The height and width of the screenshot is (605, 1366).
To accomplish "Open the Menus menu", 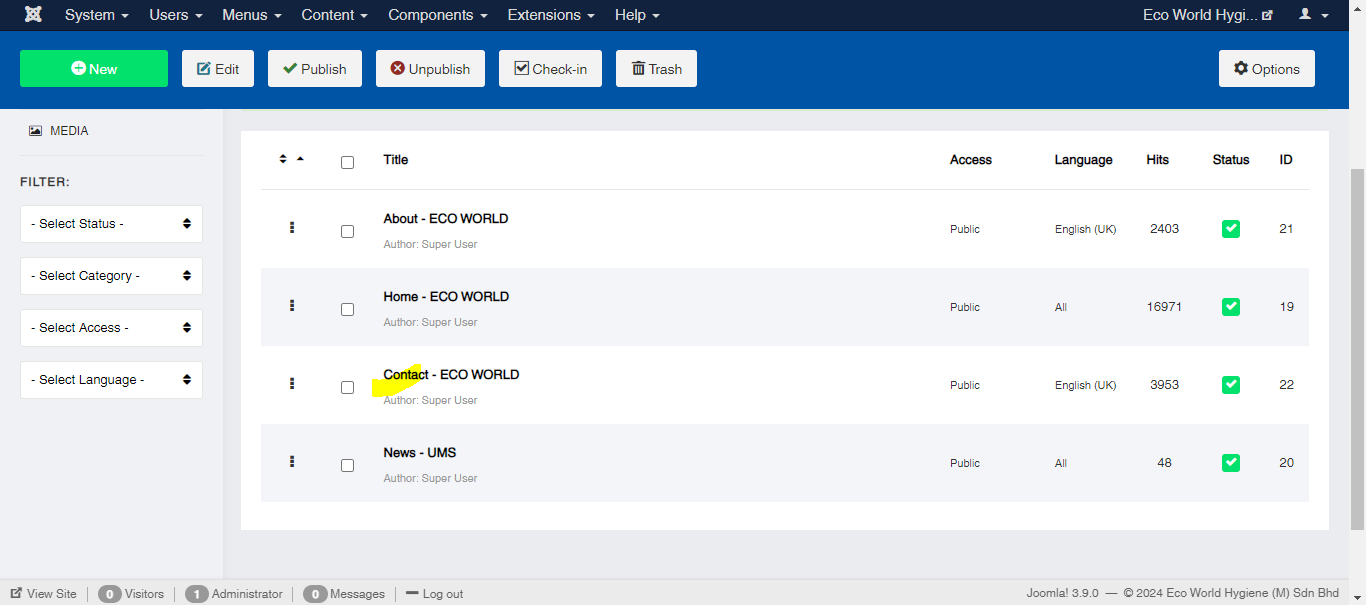I will pos(252,15).
